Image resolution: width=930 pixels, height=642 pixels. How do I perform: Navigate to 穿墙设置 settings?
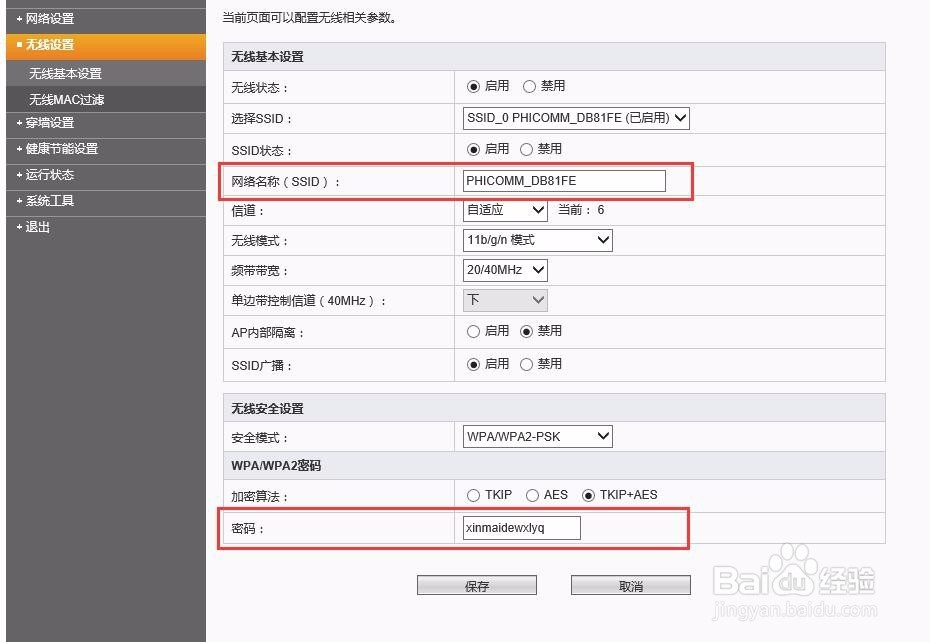click(x=47, y=124)
